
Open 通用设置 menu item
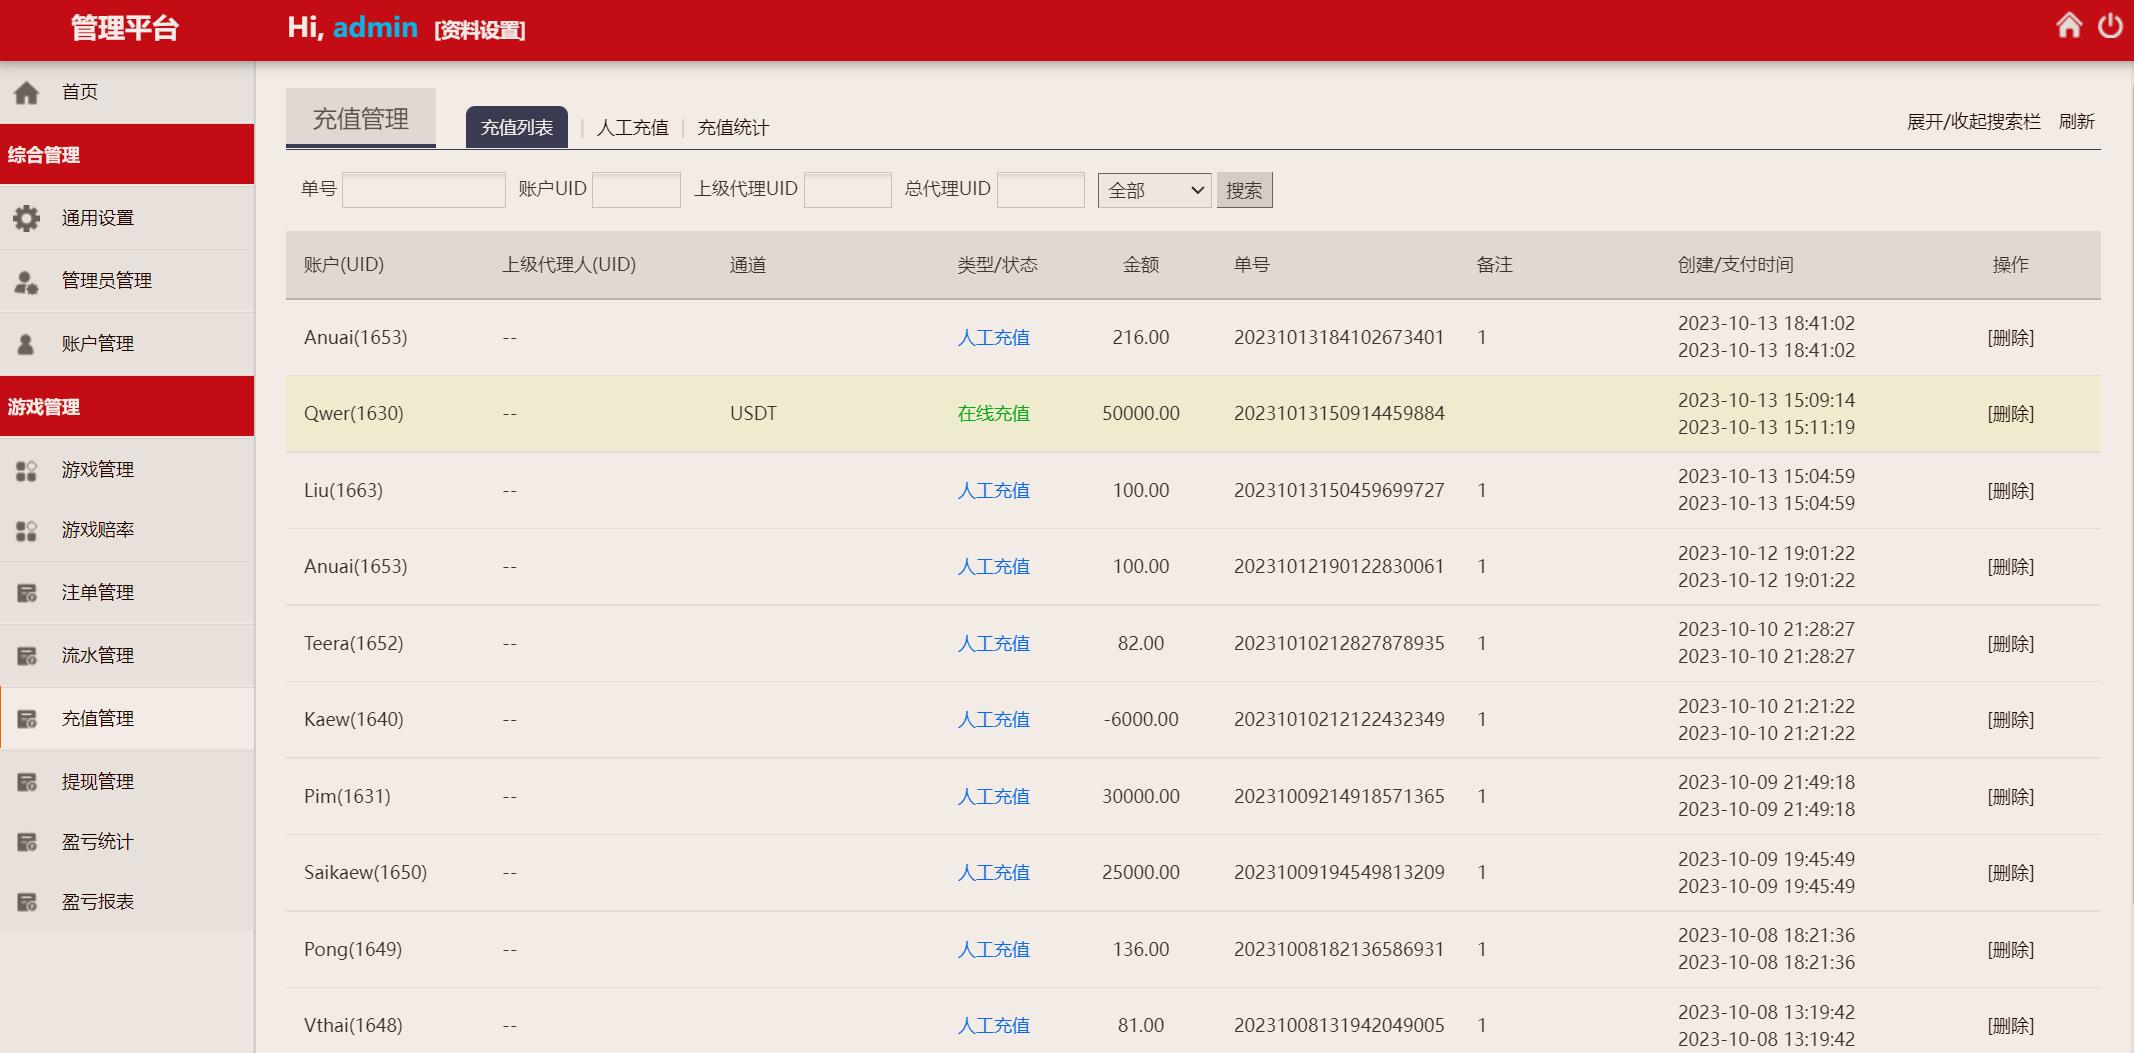pos(127,218)
